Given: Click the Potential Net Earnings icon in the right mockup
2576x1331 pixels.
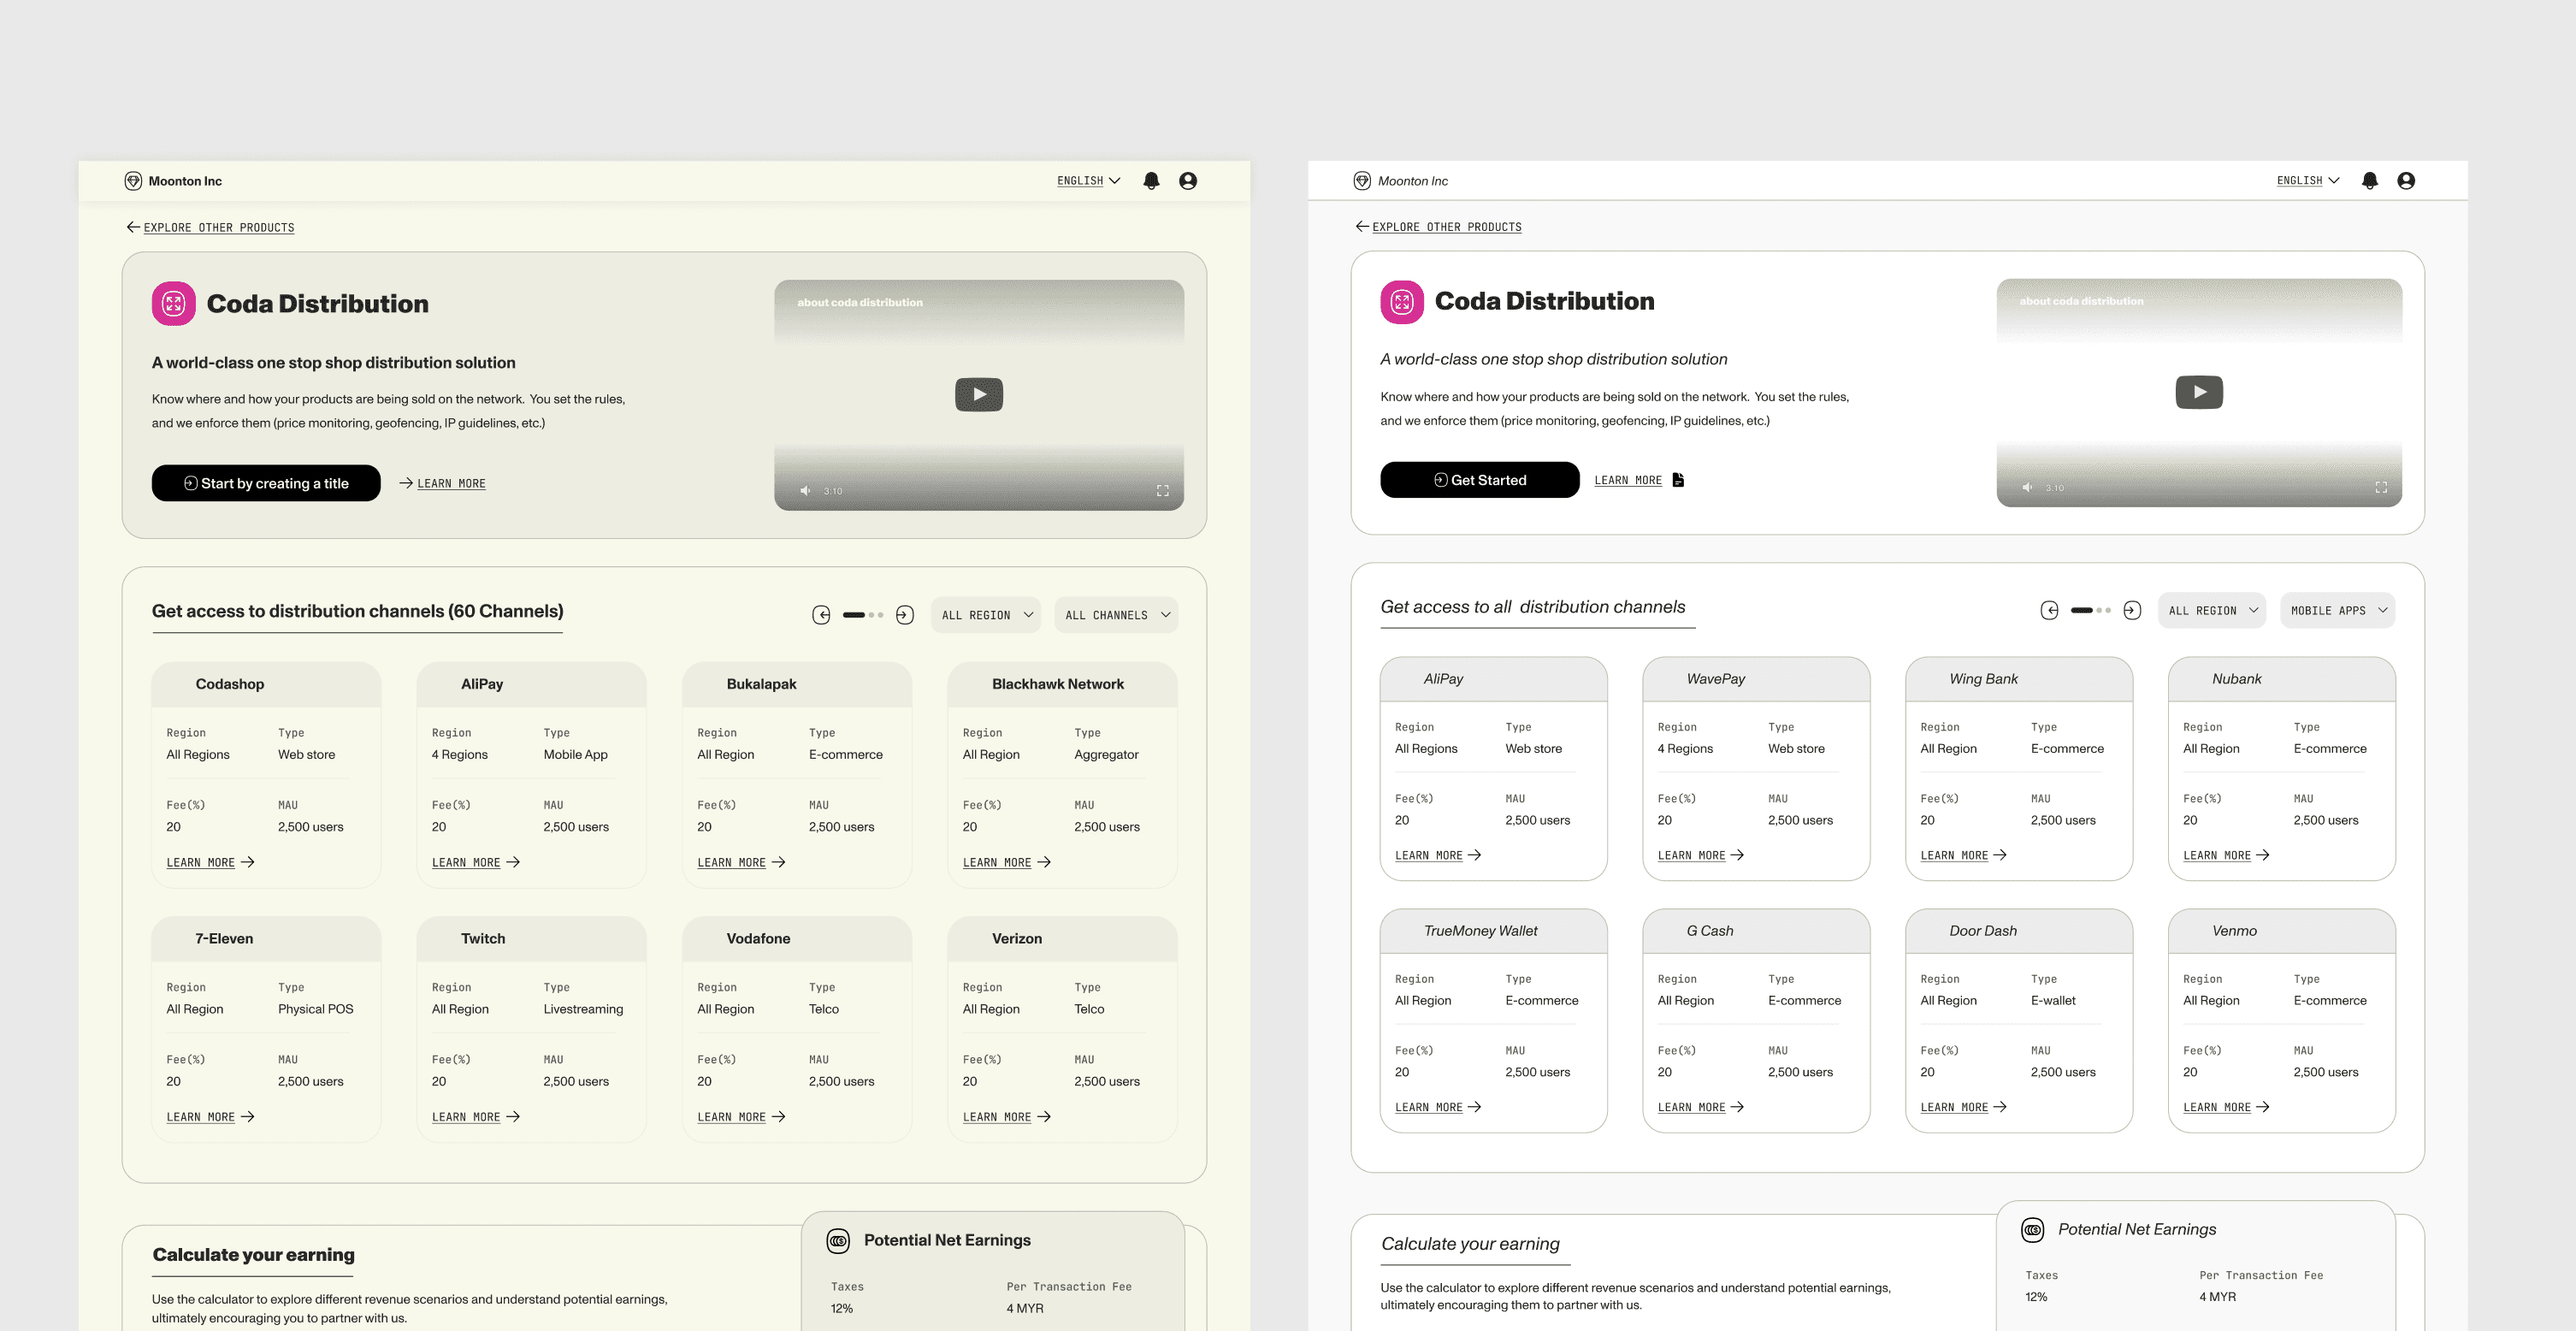Looking at the screenshot, I should (2033, 1230).
